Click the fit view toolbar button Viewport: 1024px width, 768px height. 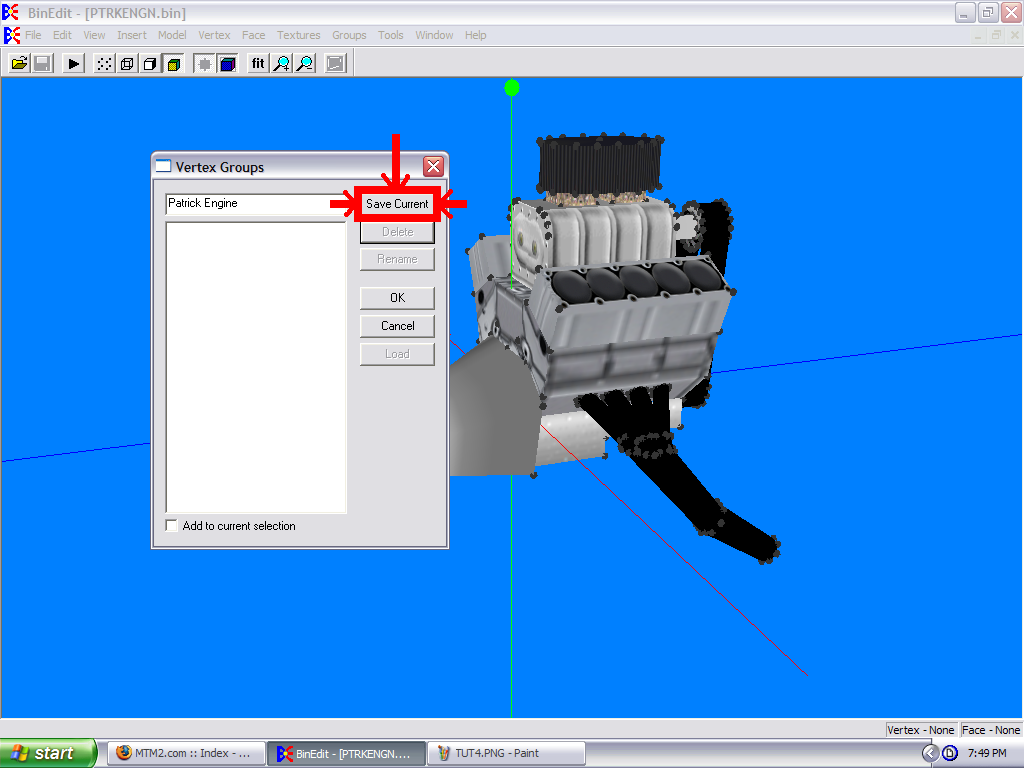coord(258,63)
